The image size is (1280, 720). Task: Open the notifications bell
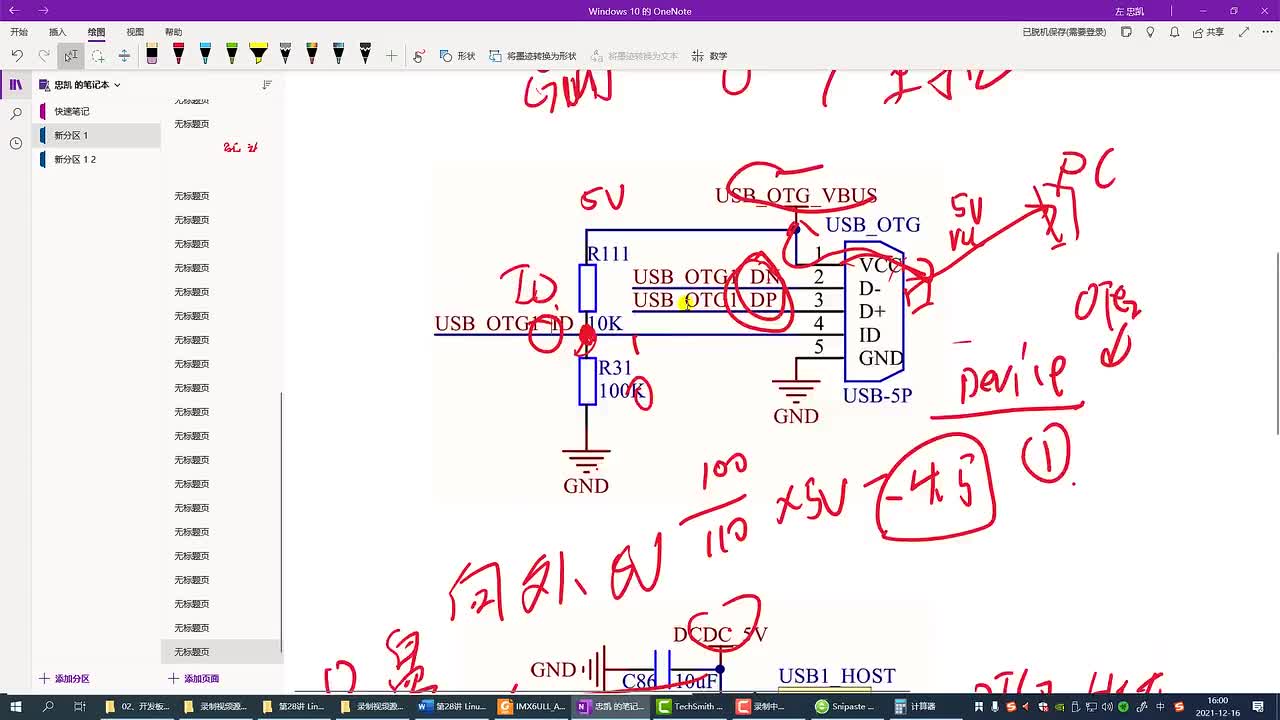[x=1174, y=32]
